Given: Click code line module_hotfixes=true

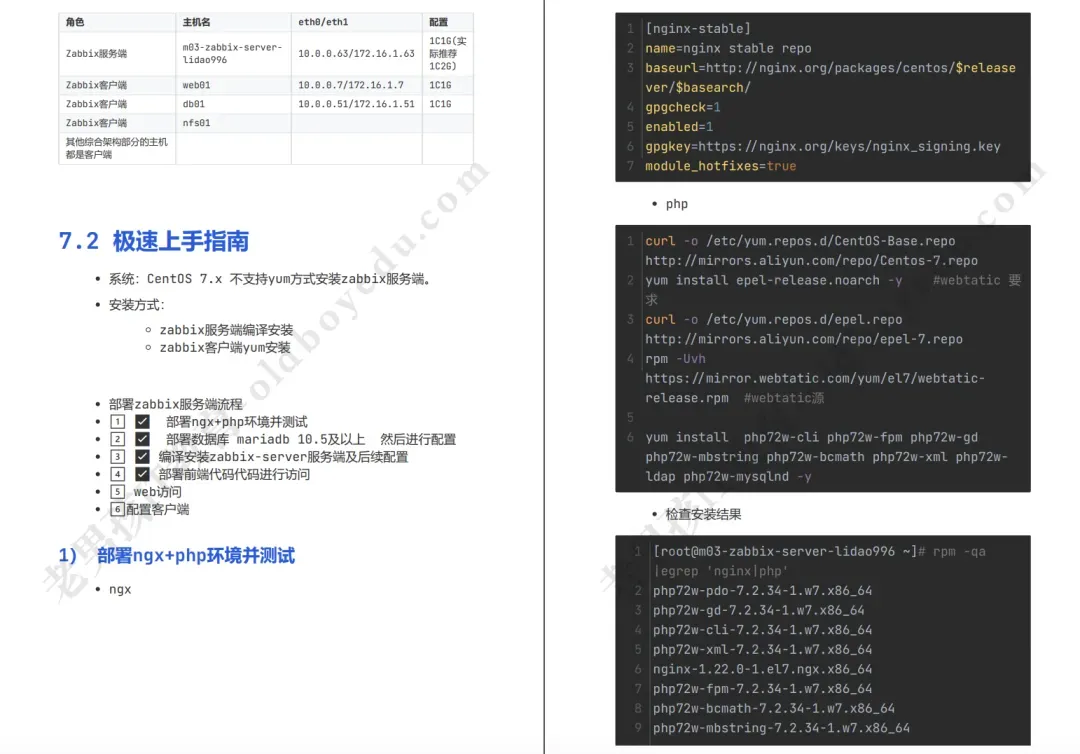Looking at the screenshot, I should (720, 166).
